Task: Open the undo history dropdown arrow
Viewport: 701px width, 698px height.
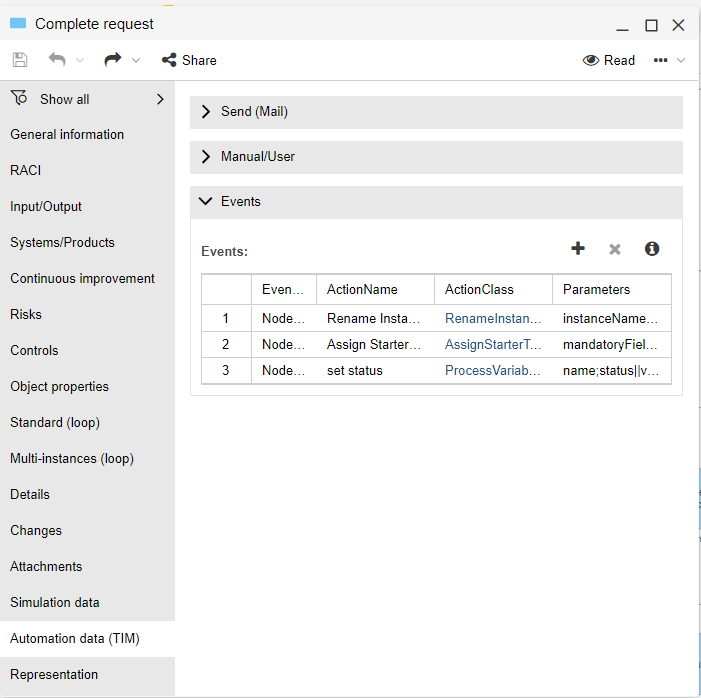Action: pos(80,60)
